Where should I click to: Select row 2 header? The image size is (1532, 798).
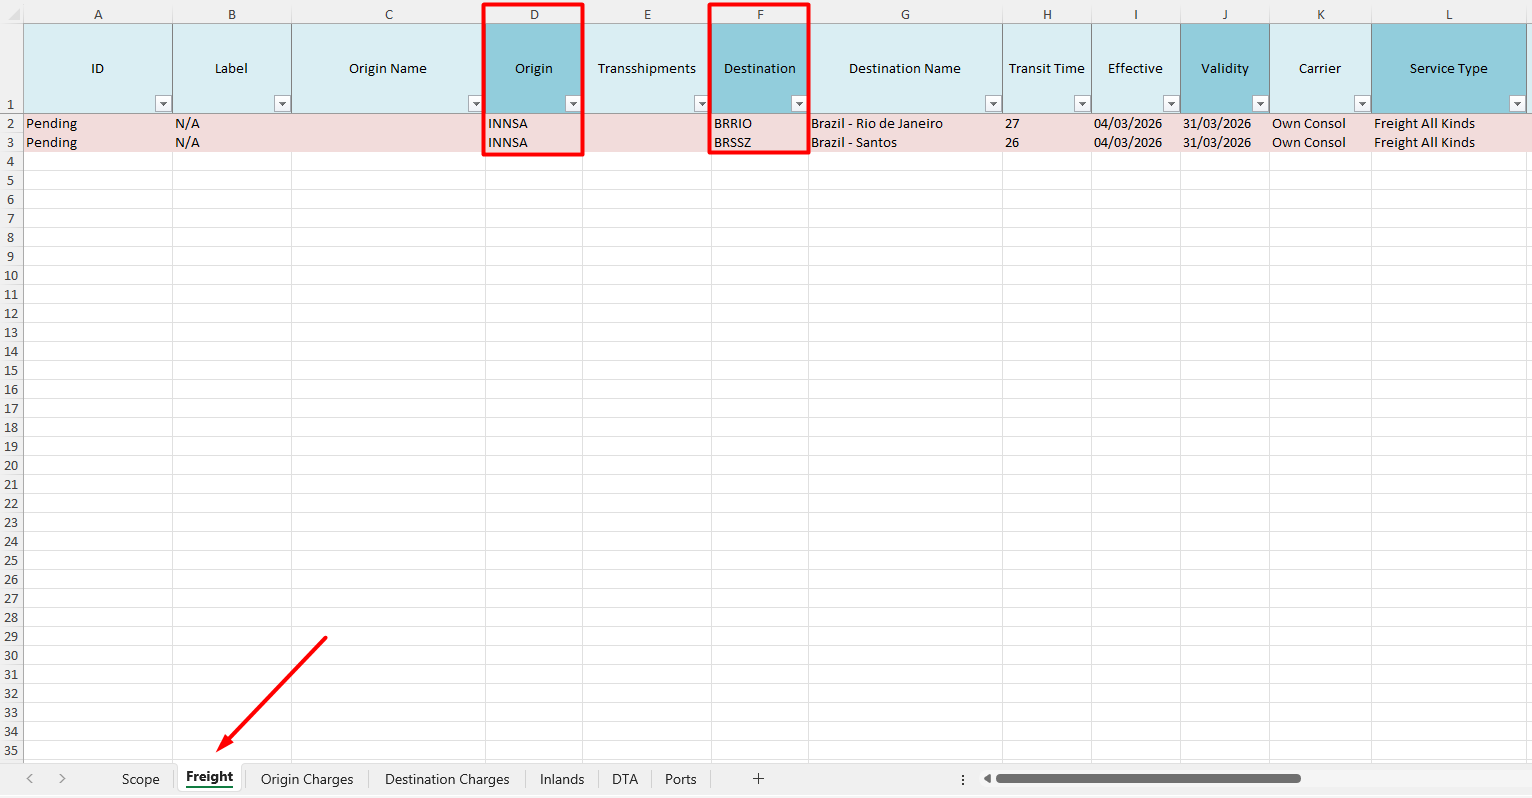[x=11, y=124]
